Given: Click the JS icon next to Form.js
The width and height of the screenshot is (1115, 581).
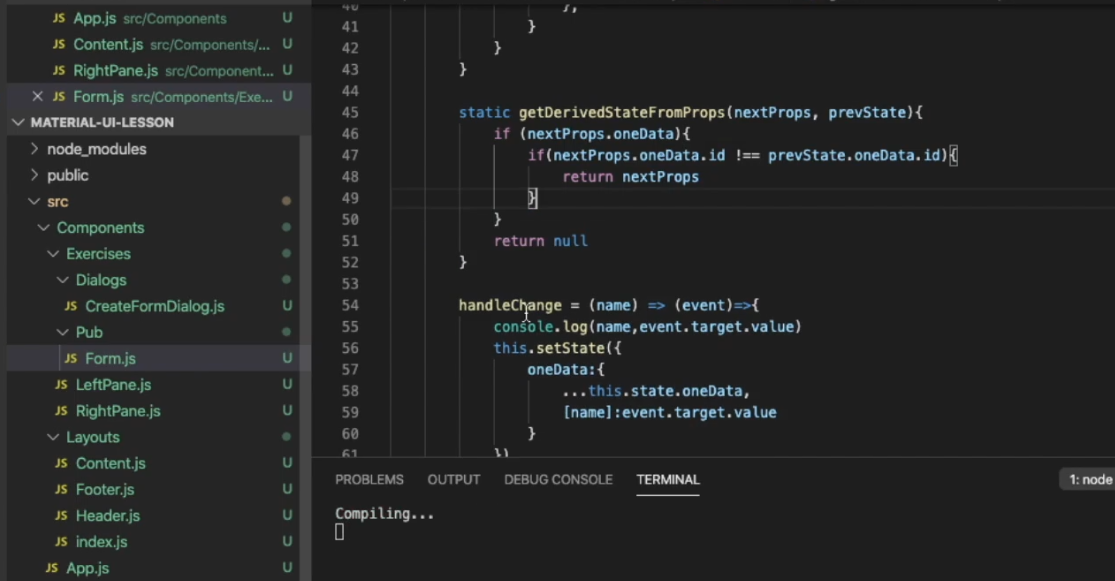Looking at the screenshot, I should click(70, 358).
